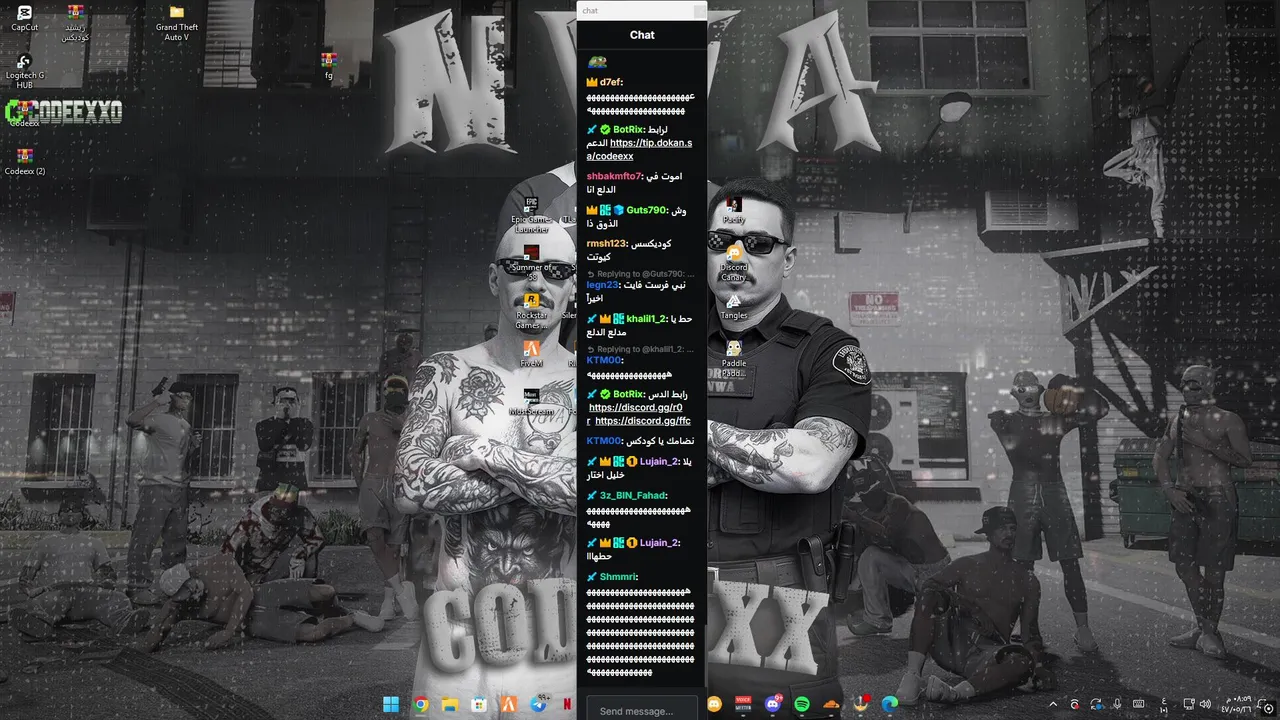The image size is (1280, 720).
Task: Open Netflix from the taskbar
Action: (567, 704)
